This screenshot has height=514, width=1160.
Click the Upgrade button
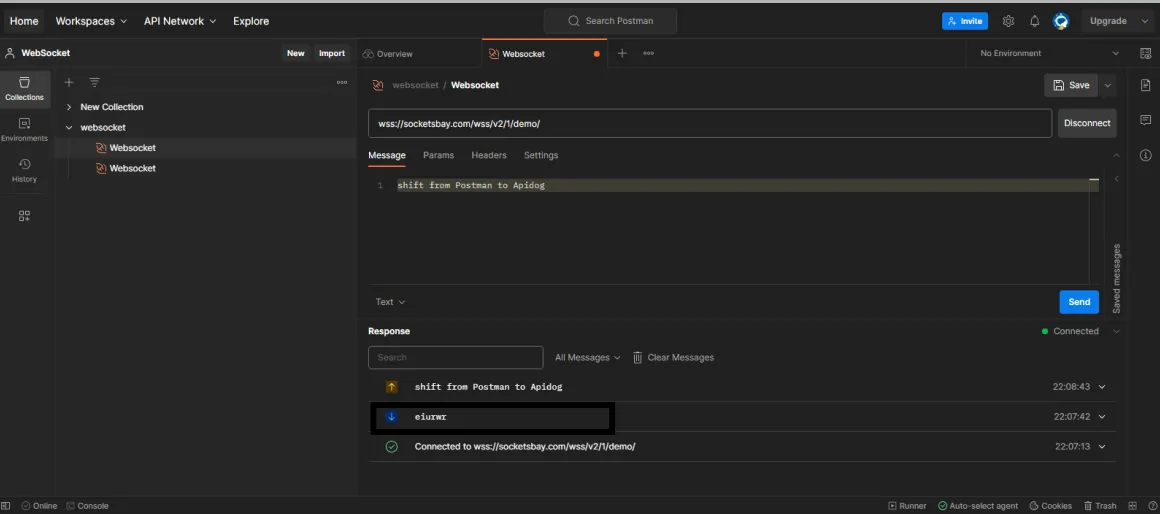1107,21
